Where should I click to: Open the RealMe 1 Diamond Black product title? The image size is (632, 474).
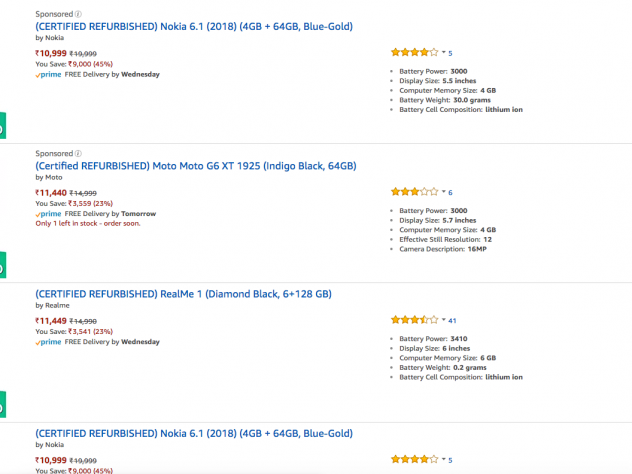(183, 294)
